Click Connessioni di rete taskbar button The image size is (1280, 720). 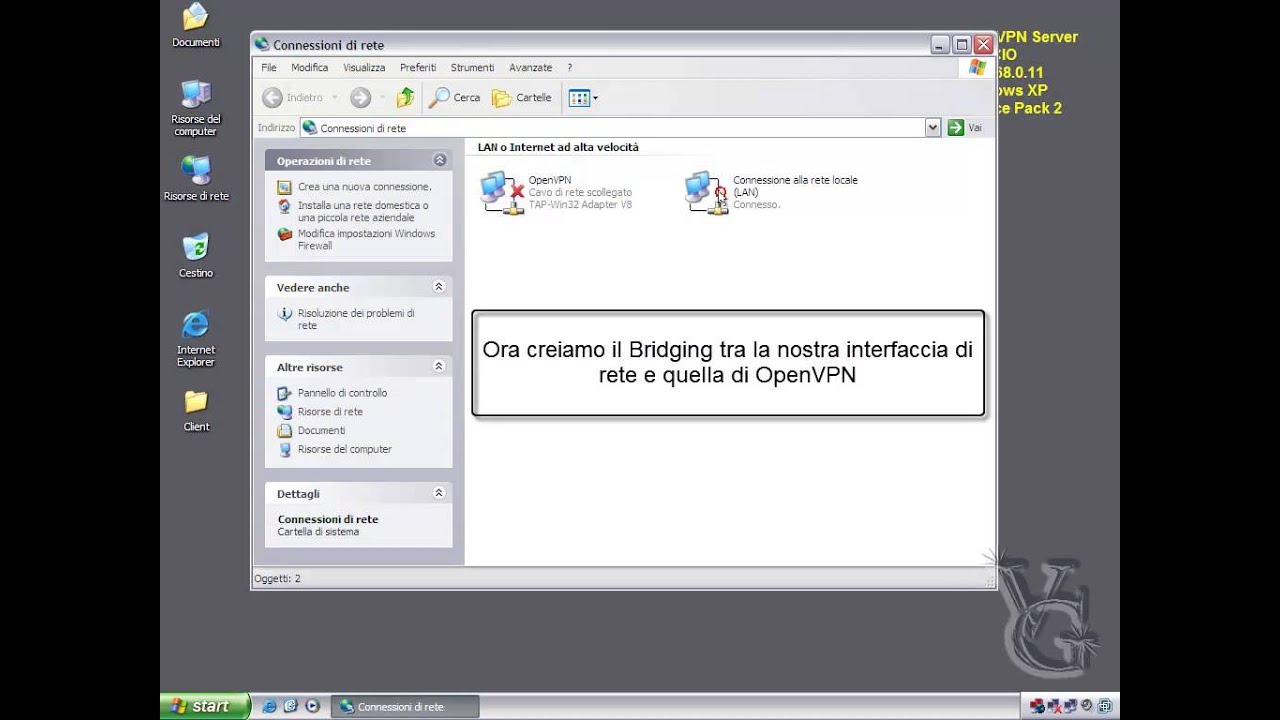(405, 706)
